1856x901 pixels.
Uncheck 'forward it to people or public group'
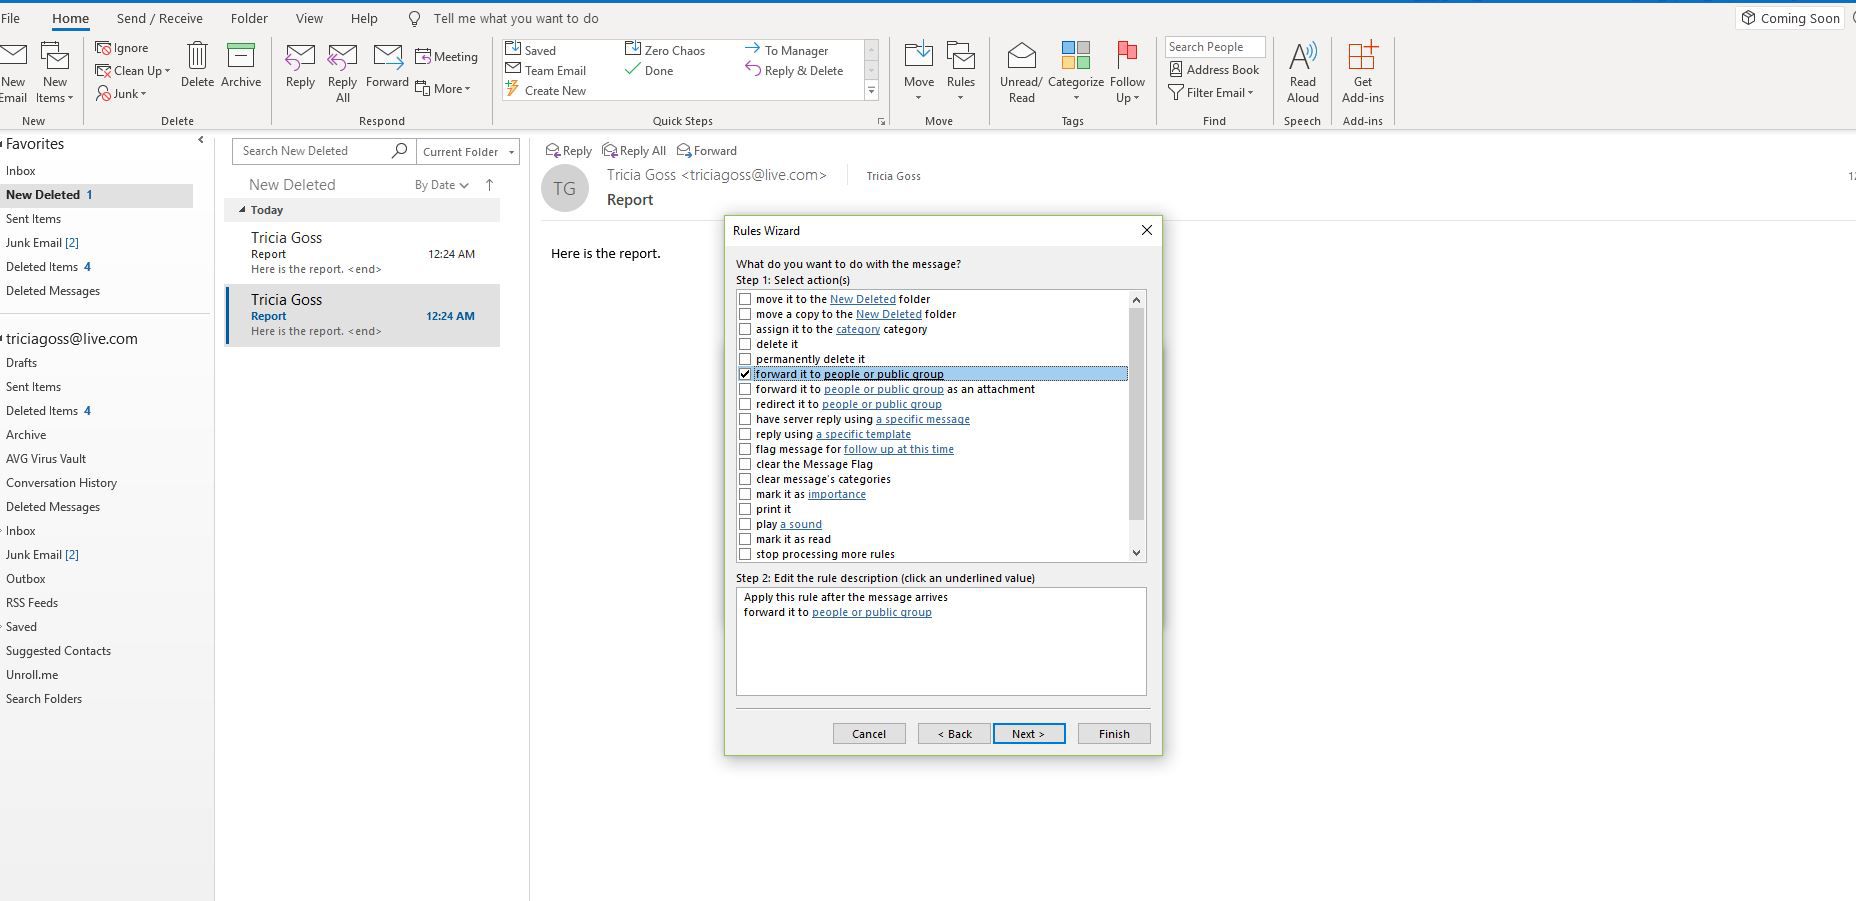(745, 374)
